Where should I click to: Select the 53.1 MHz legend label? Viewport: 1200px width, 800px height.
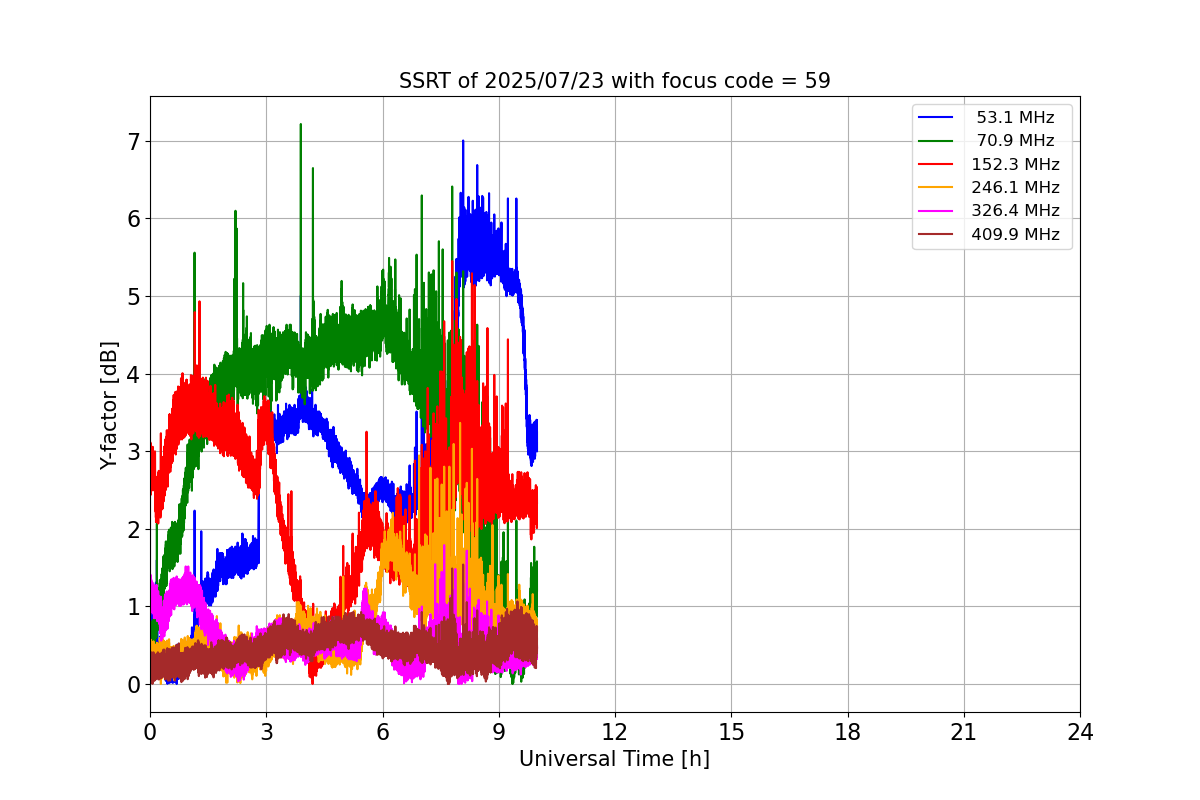point(1015,118)
